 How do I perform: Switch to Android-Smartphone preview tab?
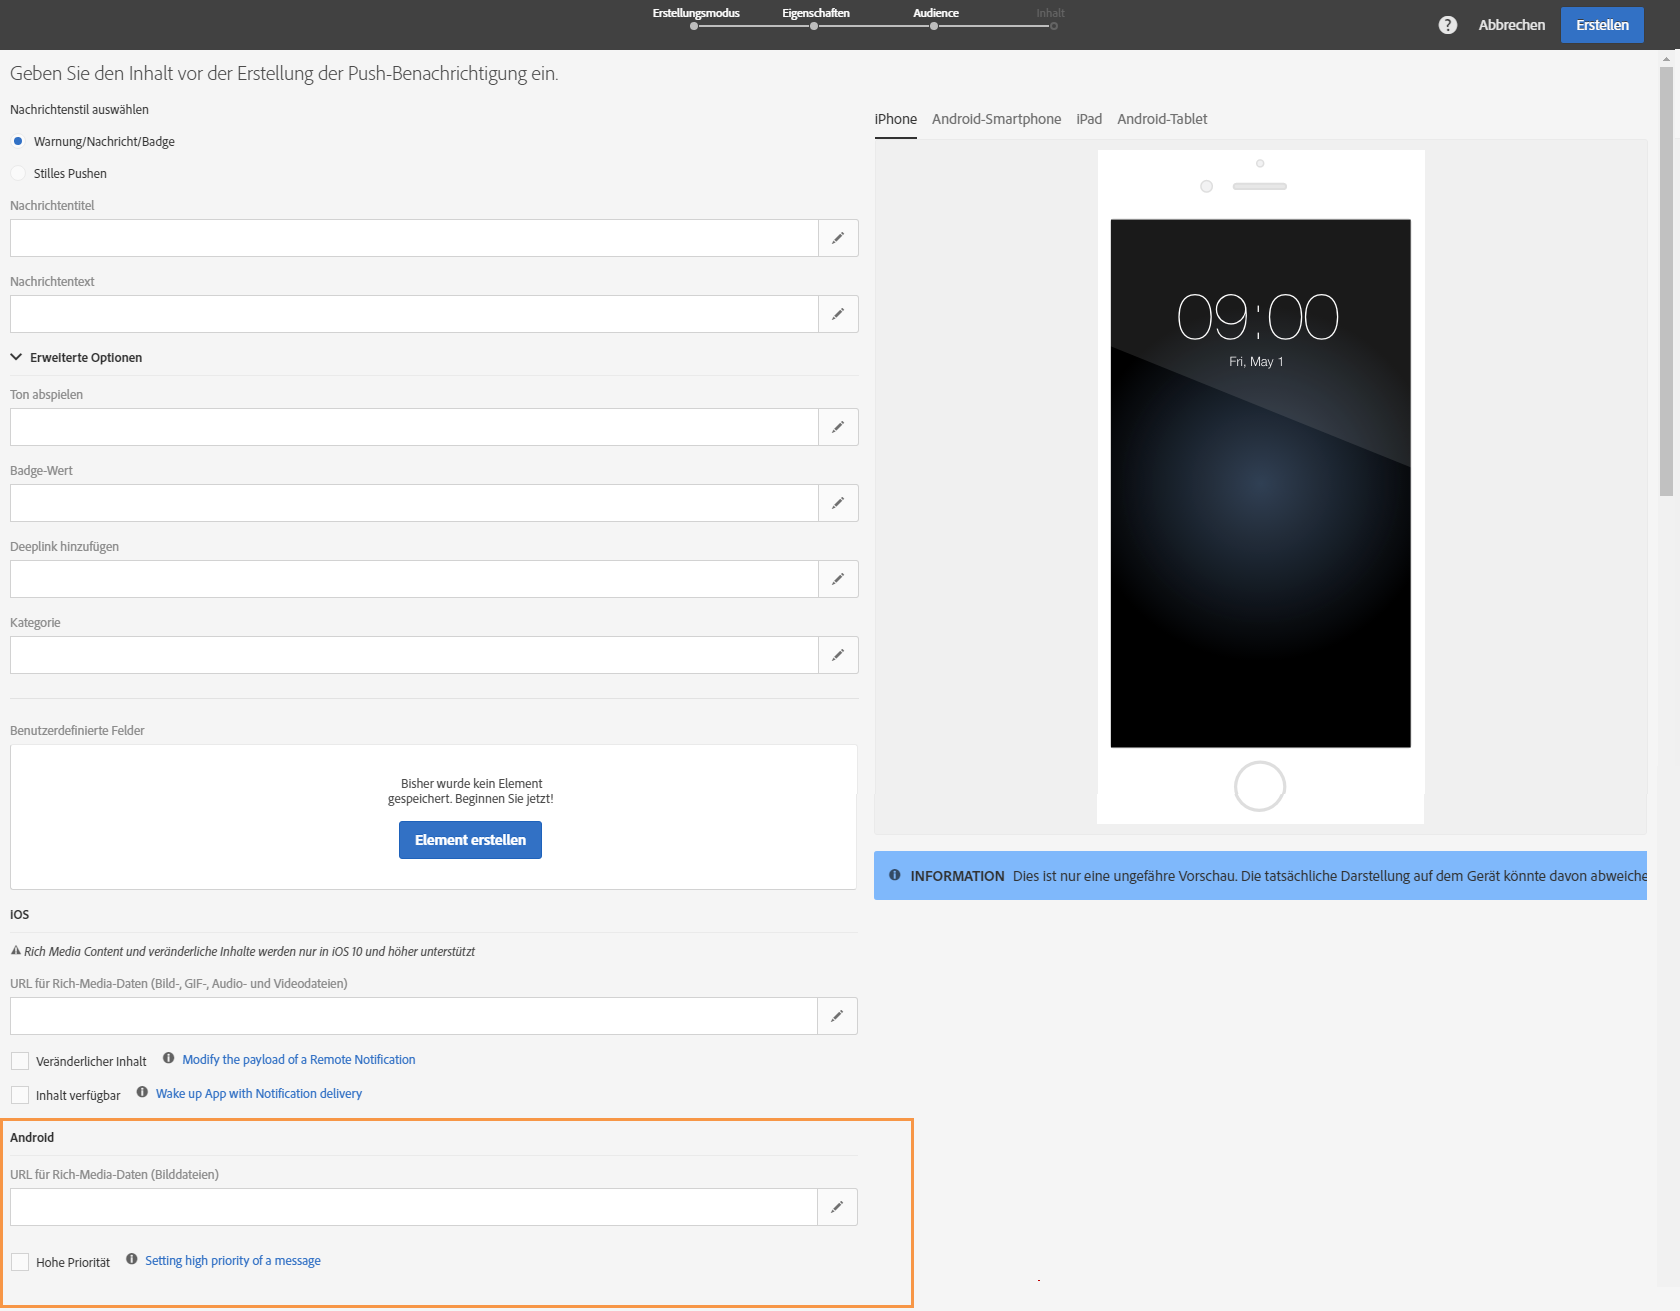(x=996, y=119)
